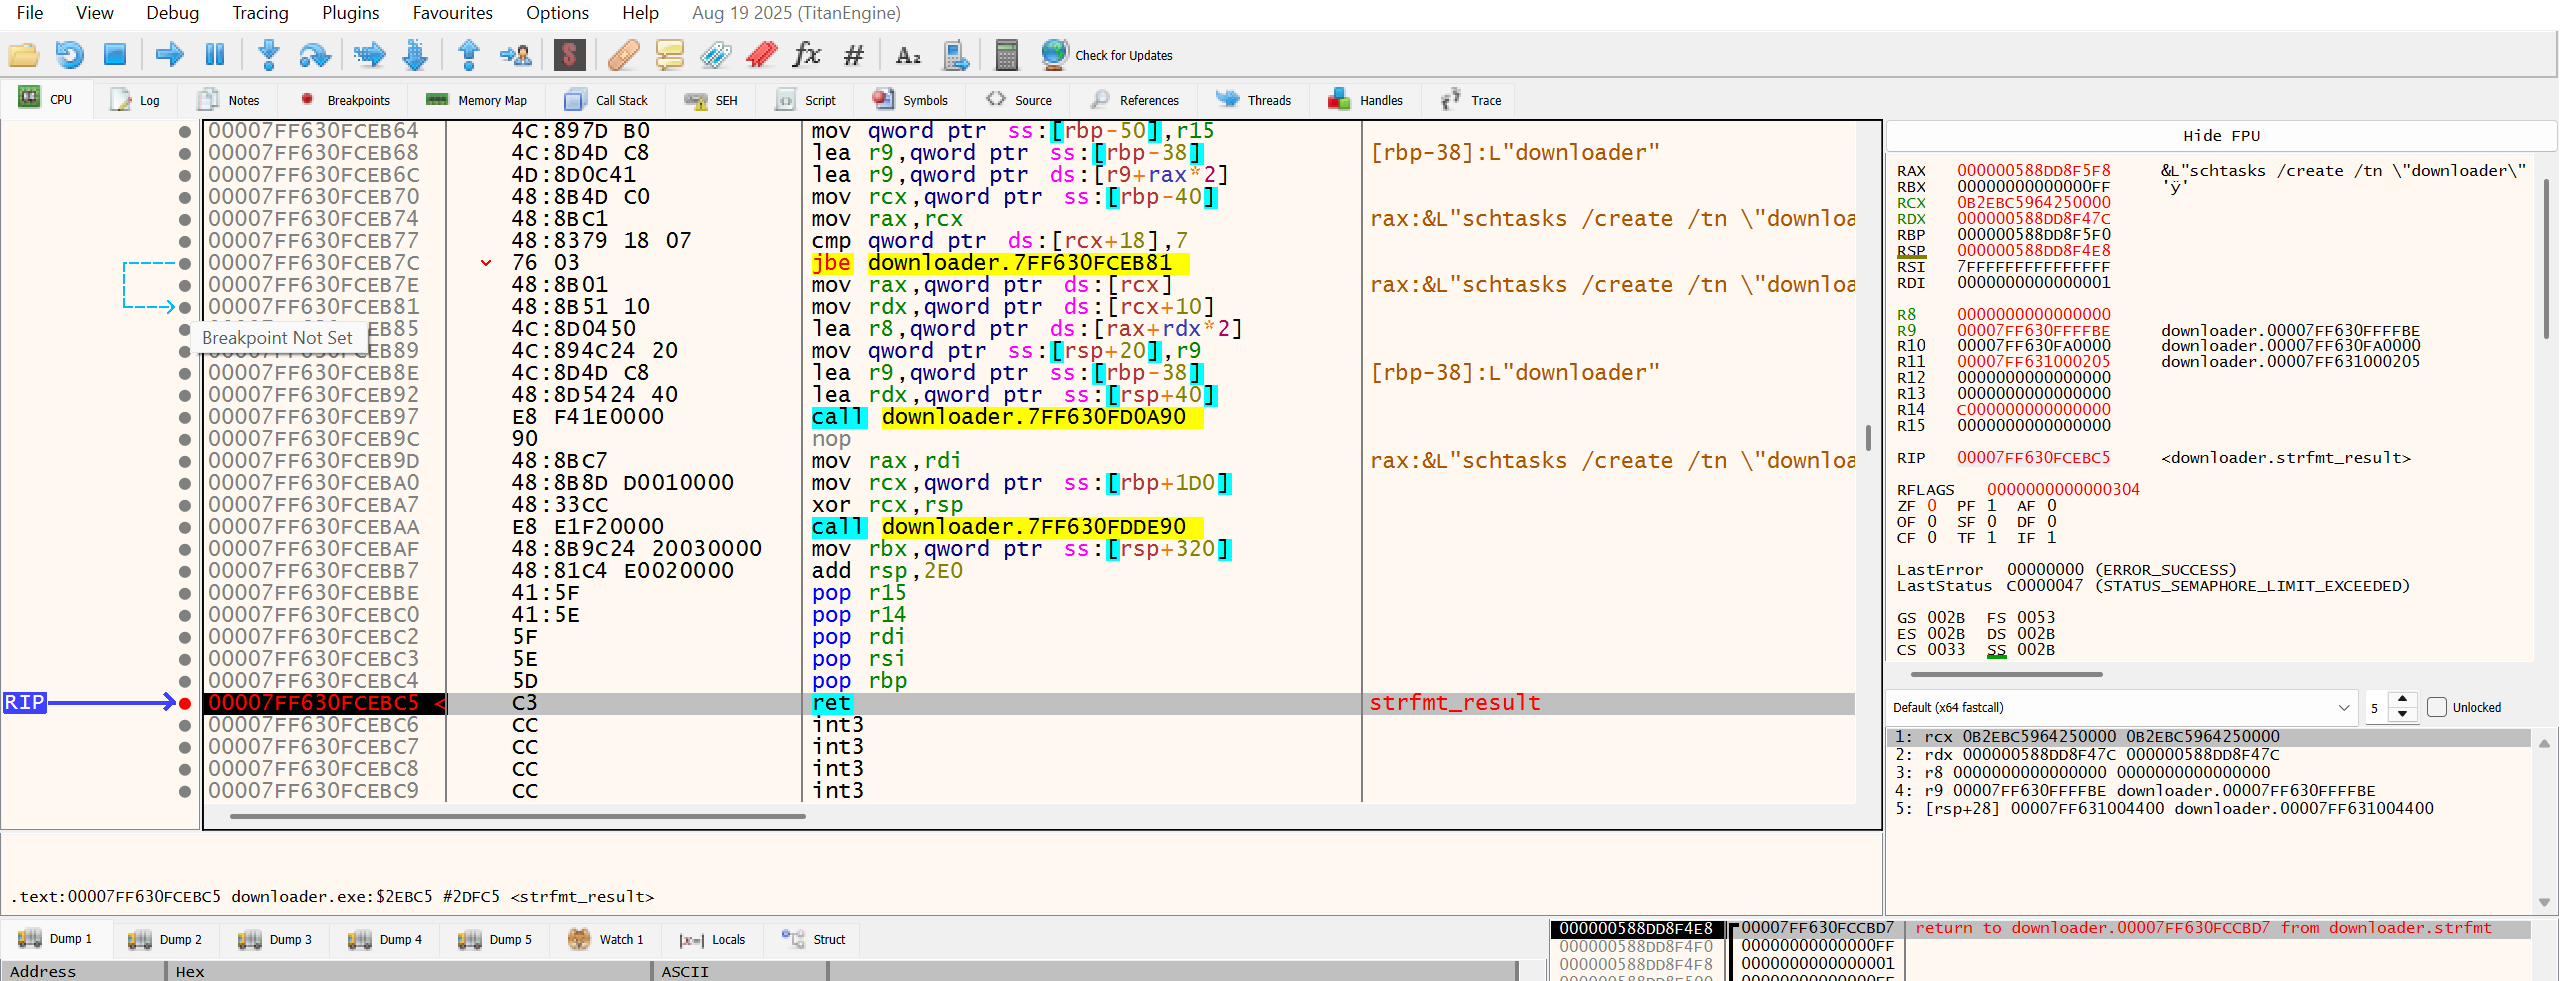The height and width of the screenshot is (981, 2560).
Task: Increase the argument count stepper
Action: coord(2403,700)
